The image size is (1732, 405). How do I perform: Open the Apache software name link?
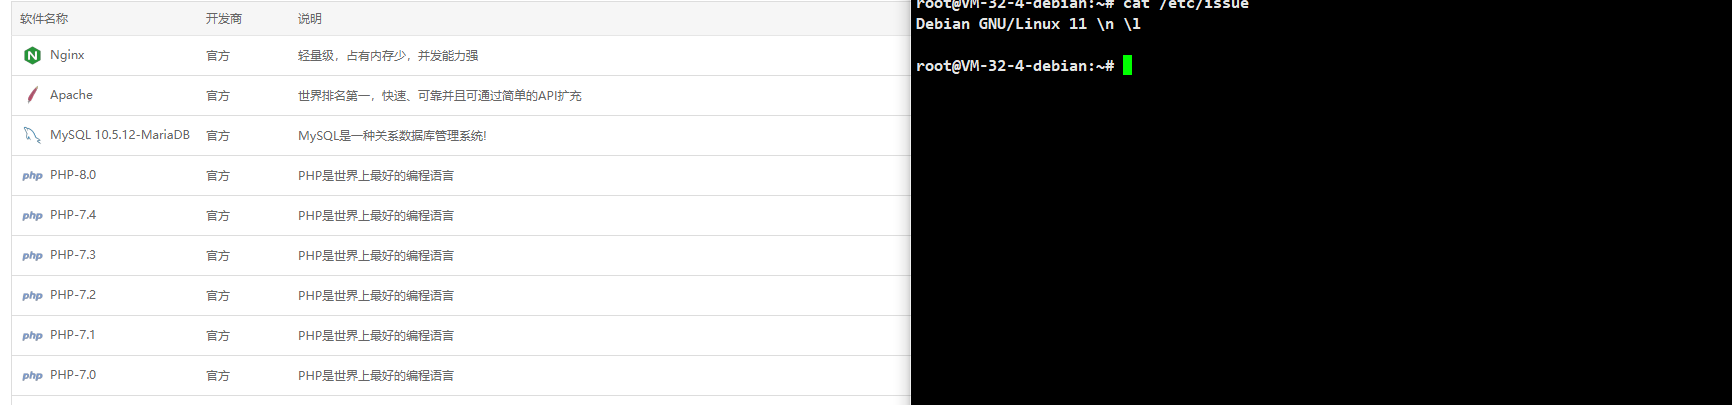coord(71,95)
